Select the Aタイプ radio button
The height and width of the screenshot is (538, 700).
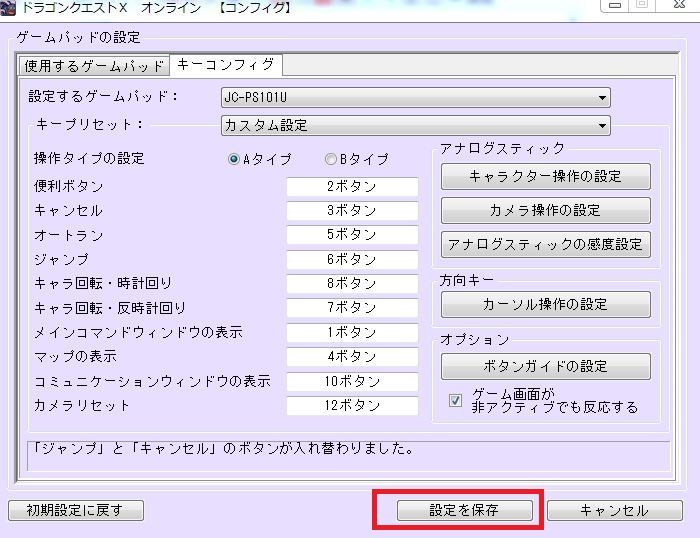pyautogui.click(x=233, y=159)
